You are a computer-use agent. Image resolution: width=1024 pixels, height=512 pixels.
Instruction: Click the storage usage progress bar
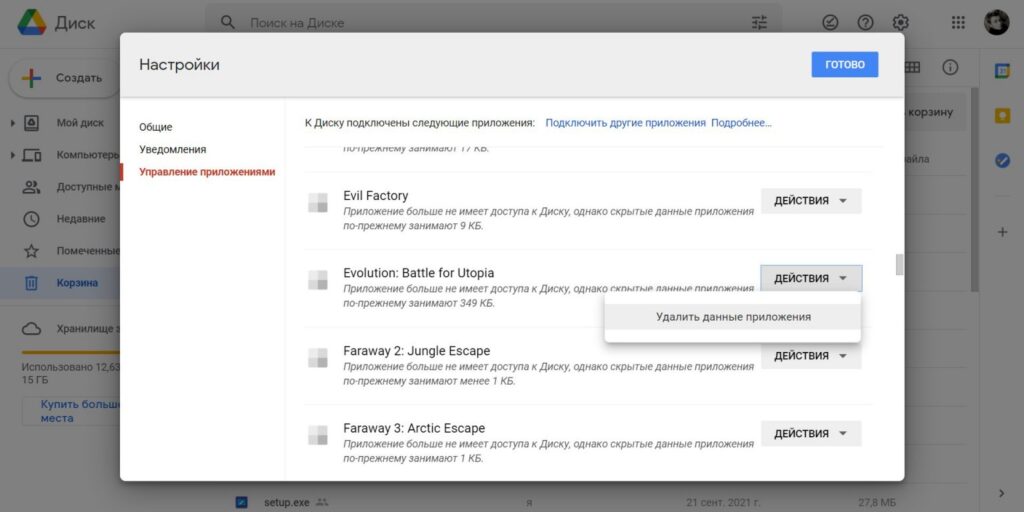click(71, 353)
